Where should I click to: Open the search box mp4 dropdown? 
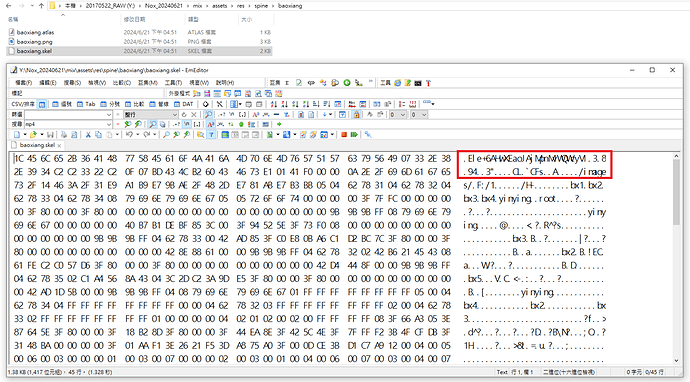tap(109, 124)
